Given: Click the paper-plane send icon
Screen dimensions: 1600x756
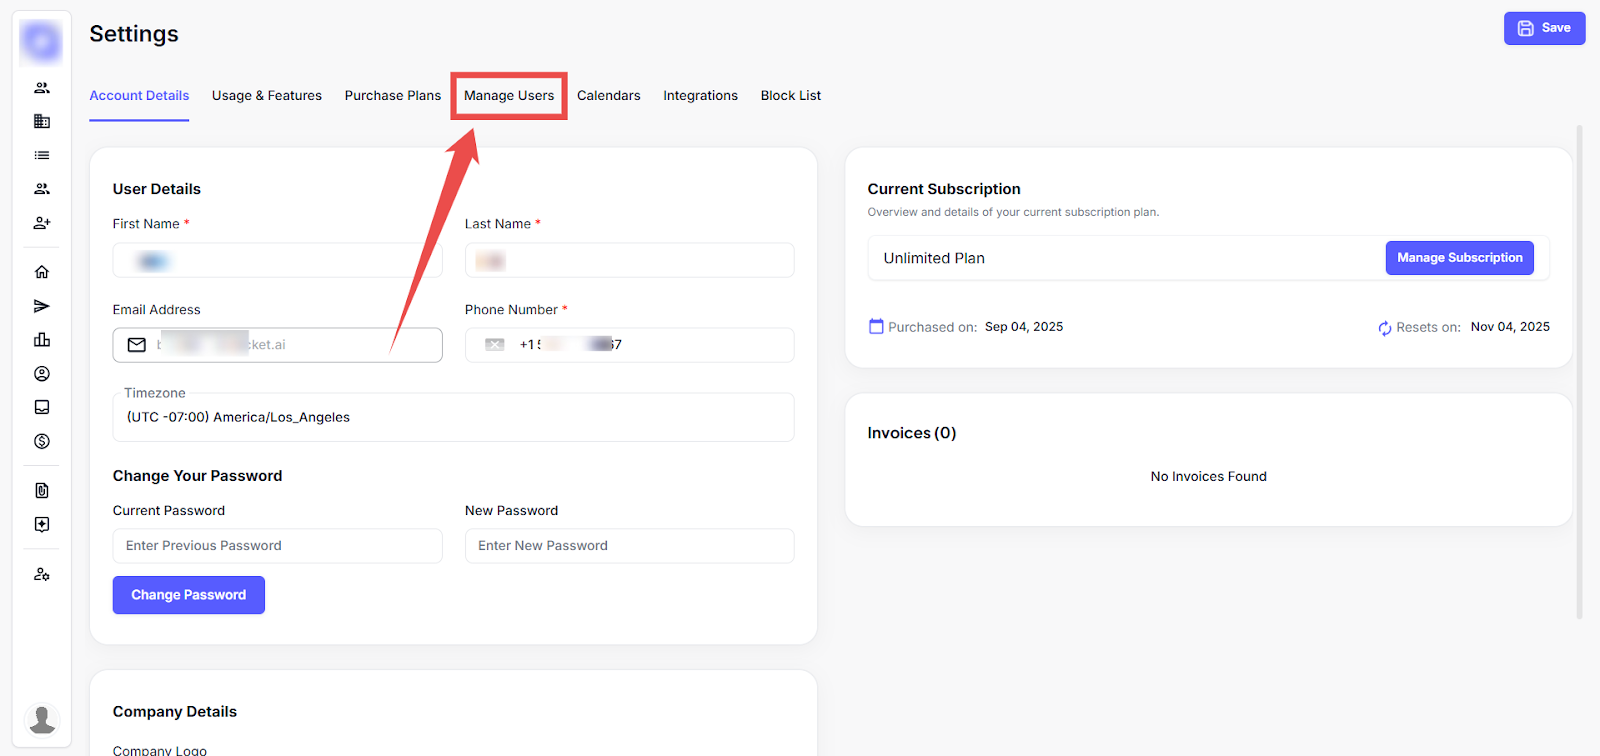Looking at the screenshot, I should [42, 306].
